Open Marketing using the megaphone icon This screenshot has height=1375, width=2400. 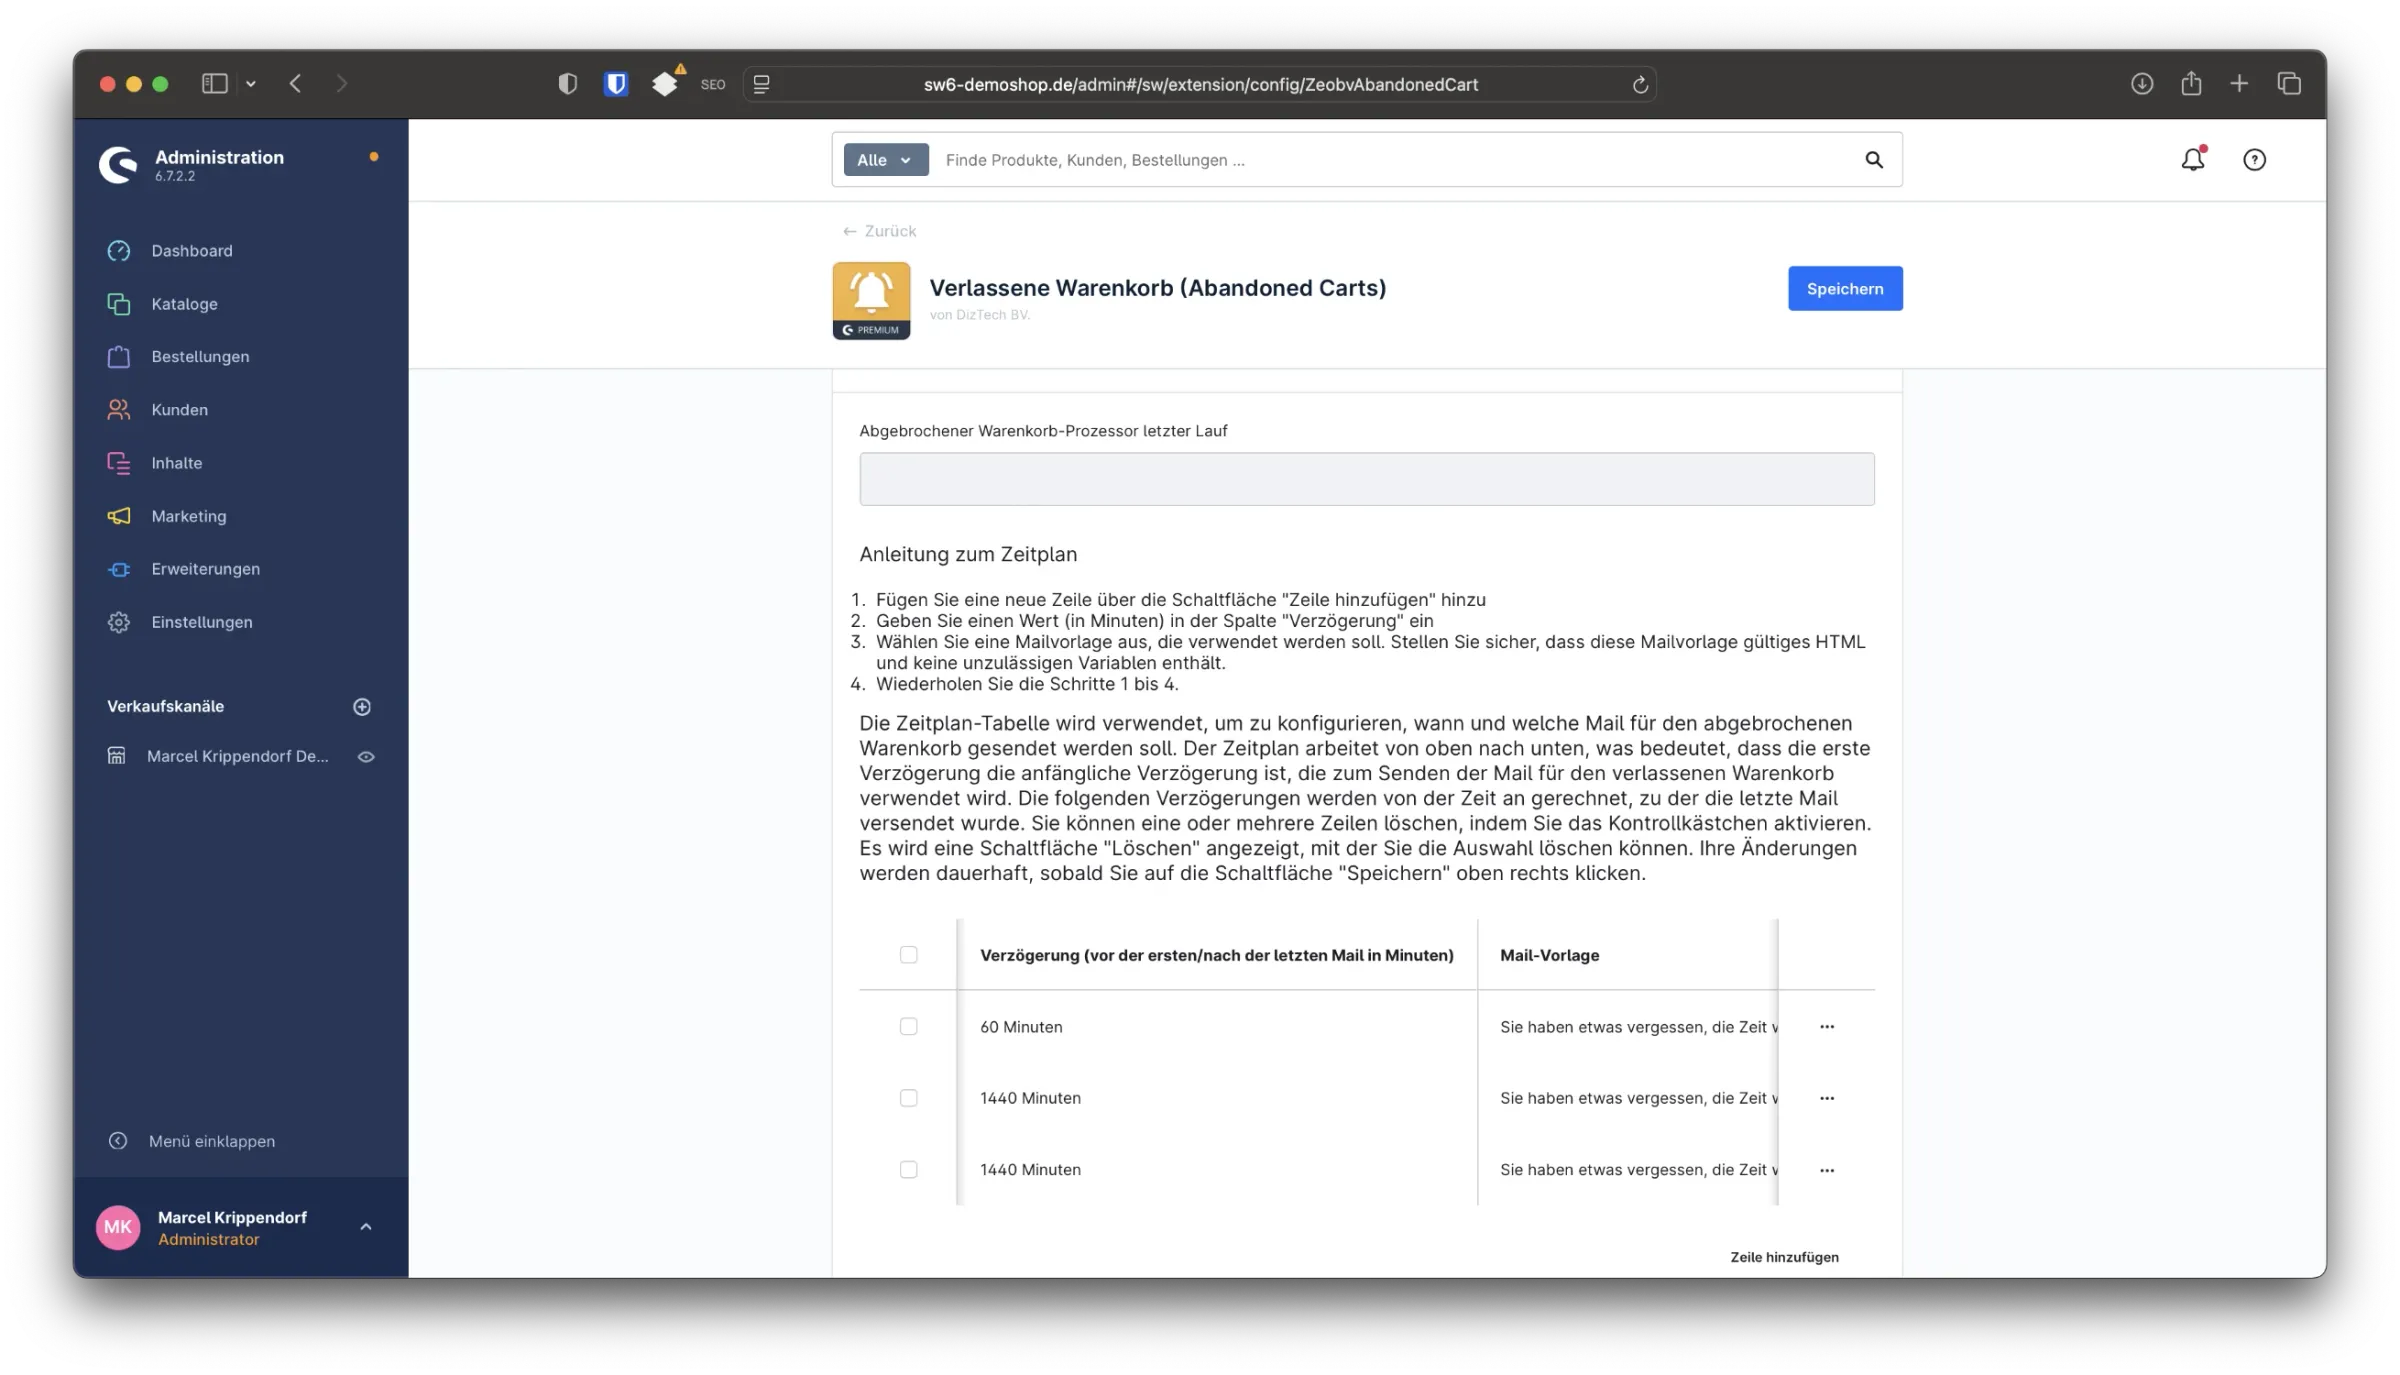point(118,516)
